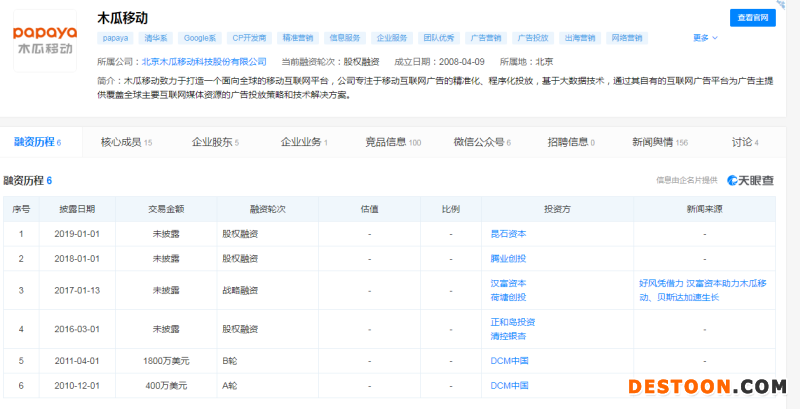This screenshot has height=409, width=800.
Task: Open investor link 昆石资本
Action: [x=507, y=233]
